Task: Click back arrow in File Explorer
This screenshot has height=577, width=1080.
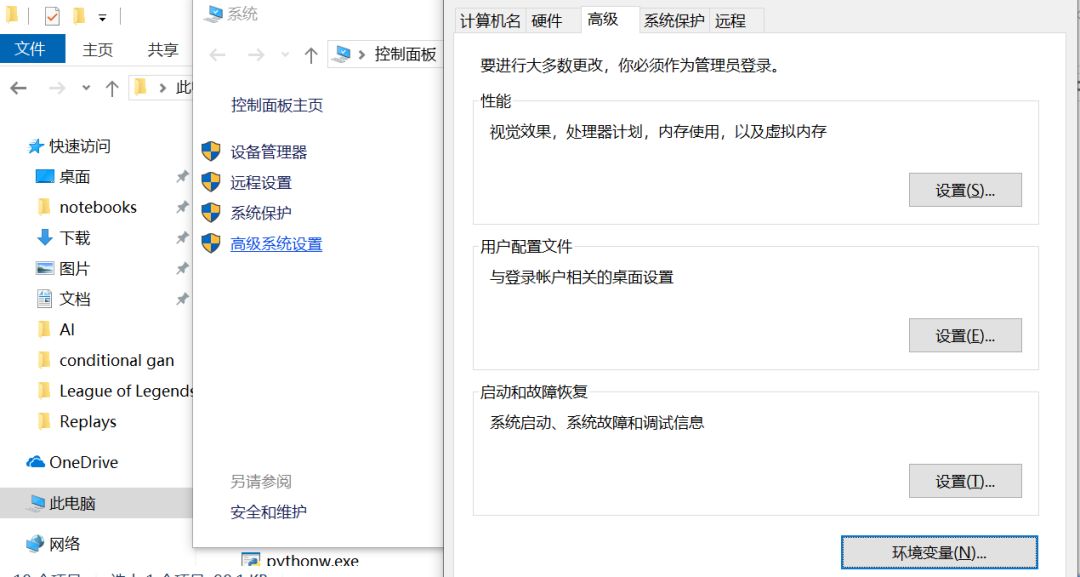Action: 19,88
